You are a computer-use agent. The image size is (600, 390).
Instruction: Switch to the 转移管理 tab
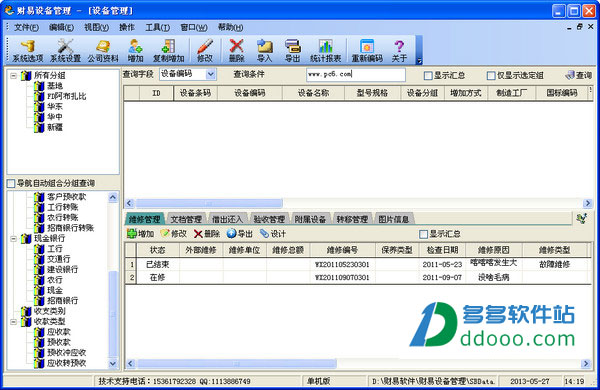pyautogui.click(x=352, y=219)
